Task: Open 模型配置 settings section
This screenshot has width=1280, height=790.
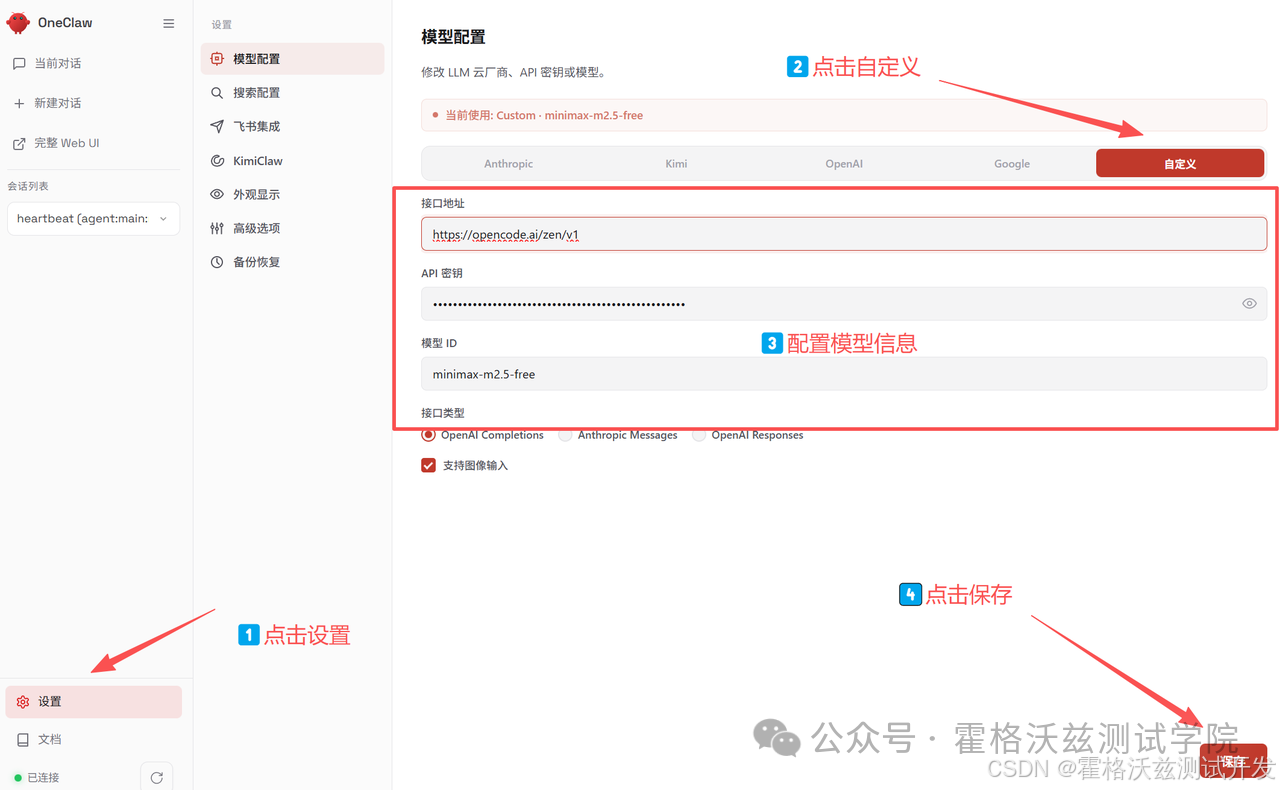Action: (x=292, y=59)
